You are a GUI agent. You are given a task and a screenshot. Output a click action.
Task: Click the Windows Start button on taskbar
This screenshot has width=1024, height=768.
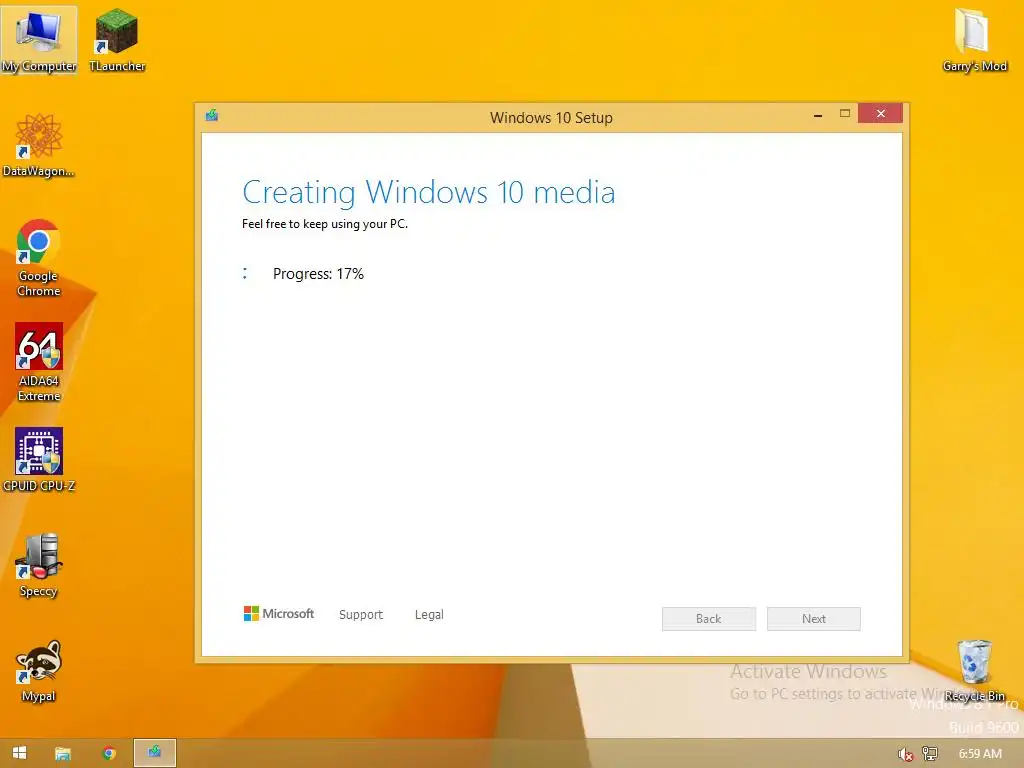click(20, 753)
